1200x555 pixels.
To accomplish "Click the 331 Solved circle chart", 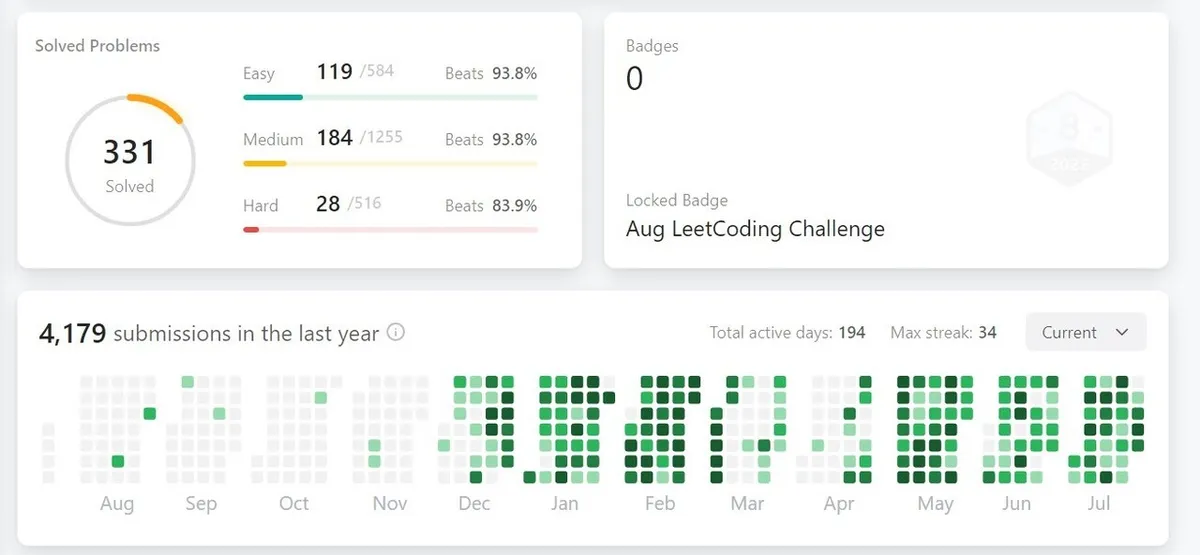I will point(130,160).
